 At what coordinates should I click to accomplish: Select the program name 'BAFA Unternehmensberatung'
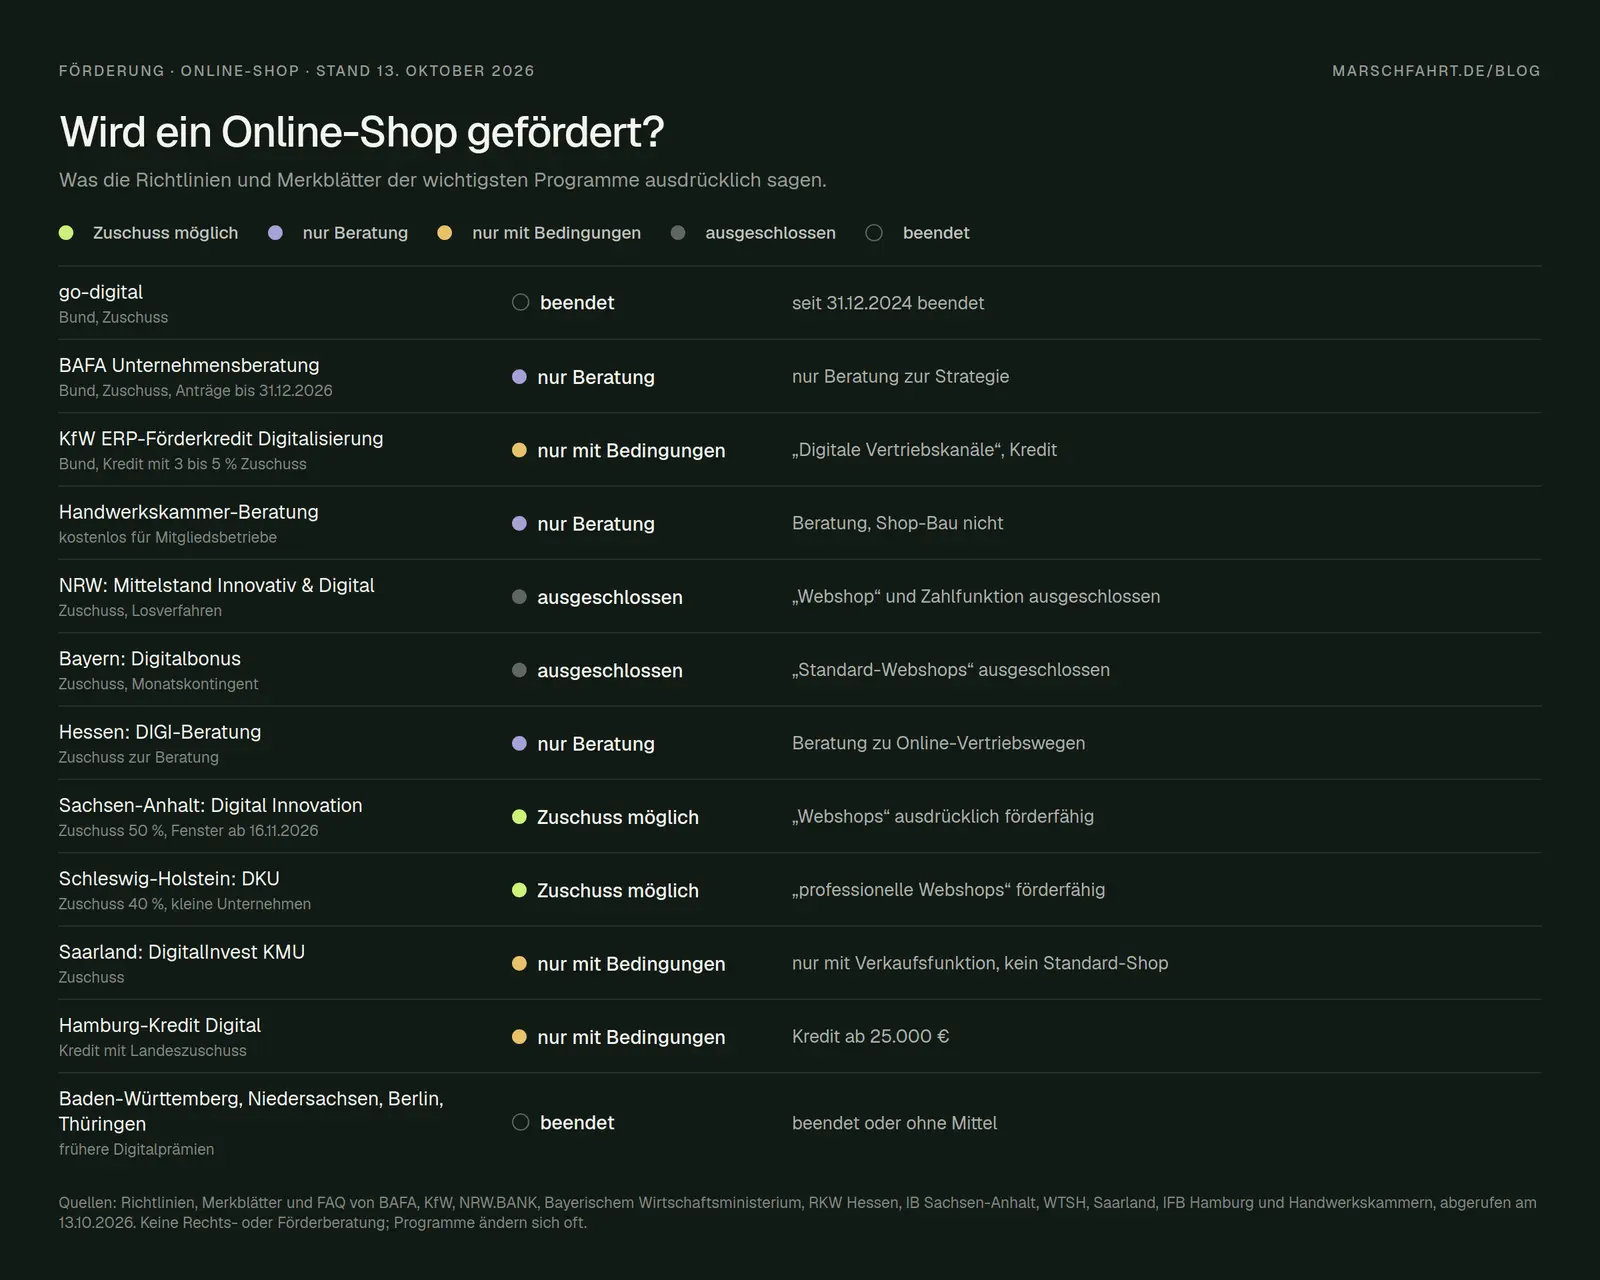[x=189, y=365]
